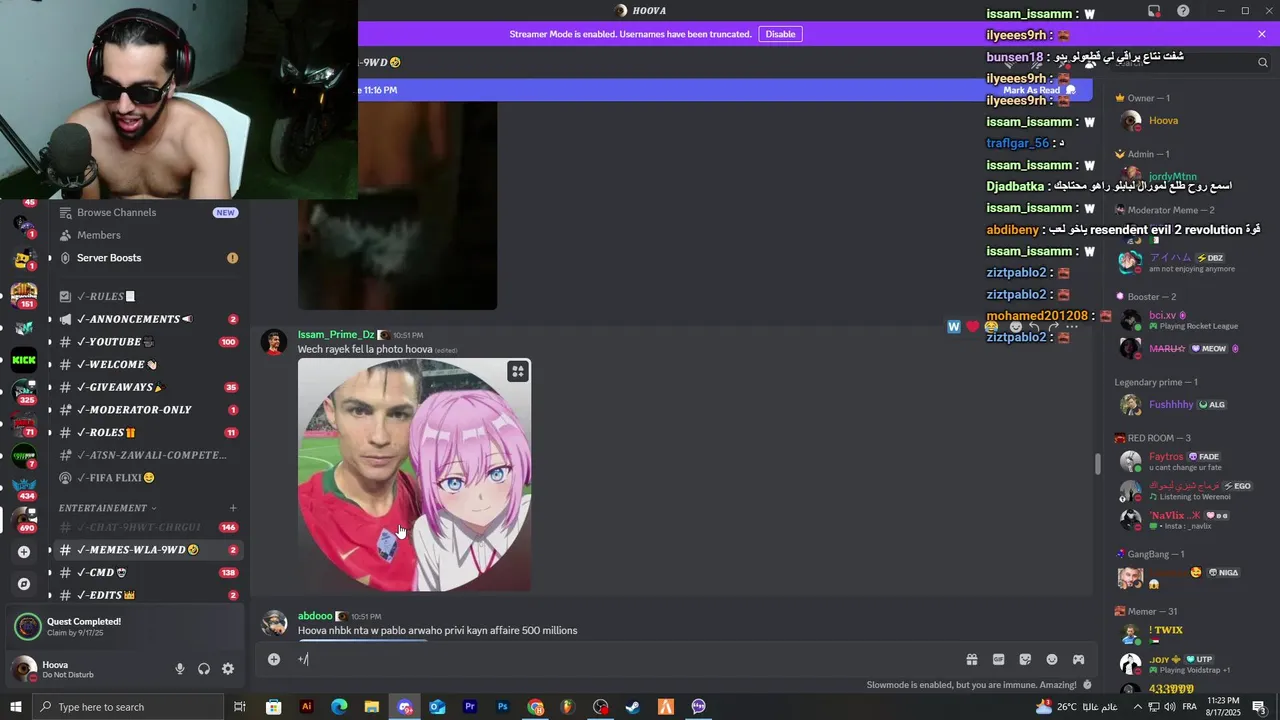Image resolution: width=1280 pixels, height=720 pixels.
Task: Open Members list item
Action: point(147,235)
